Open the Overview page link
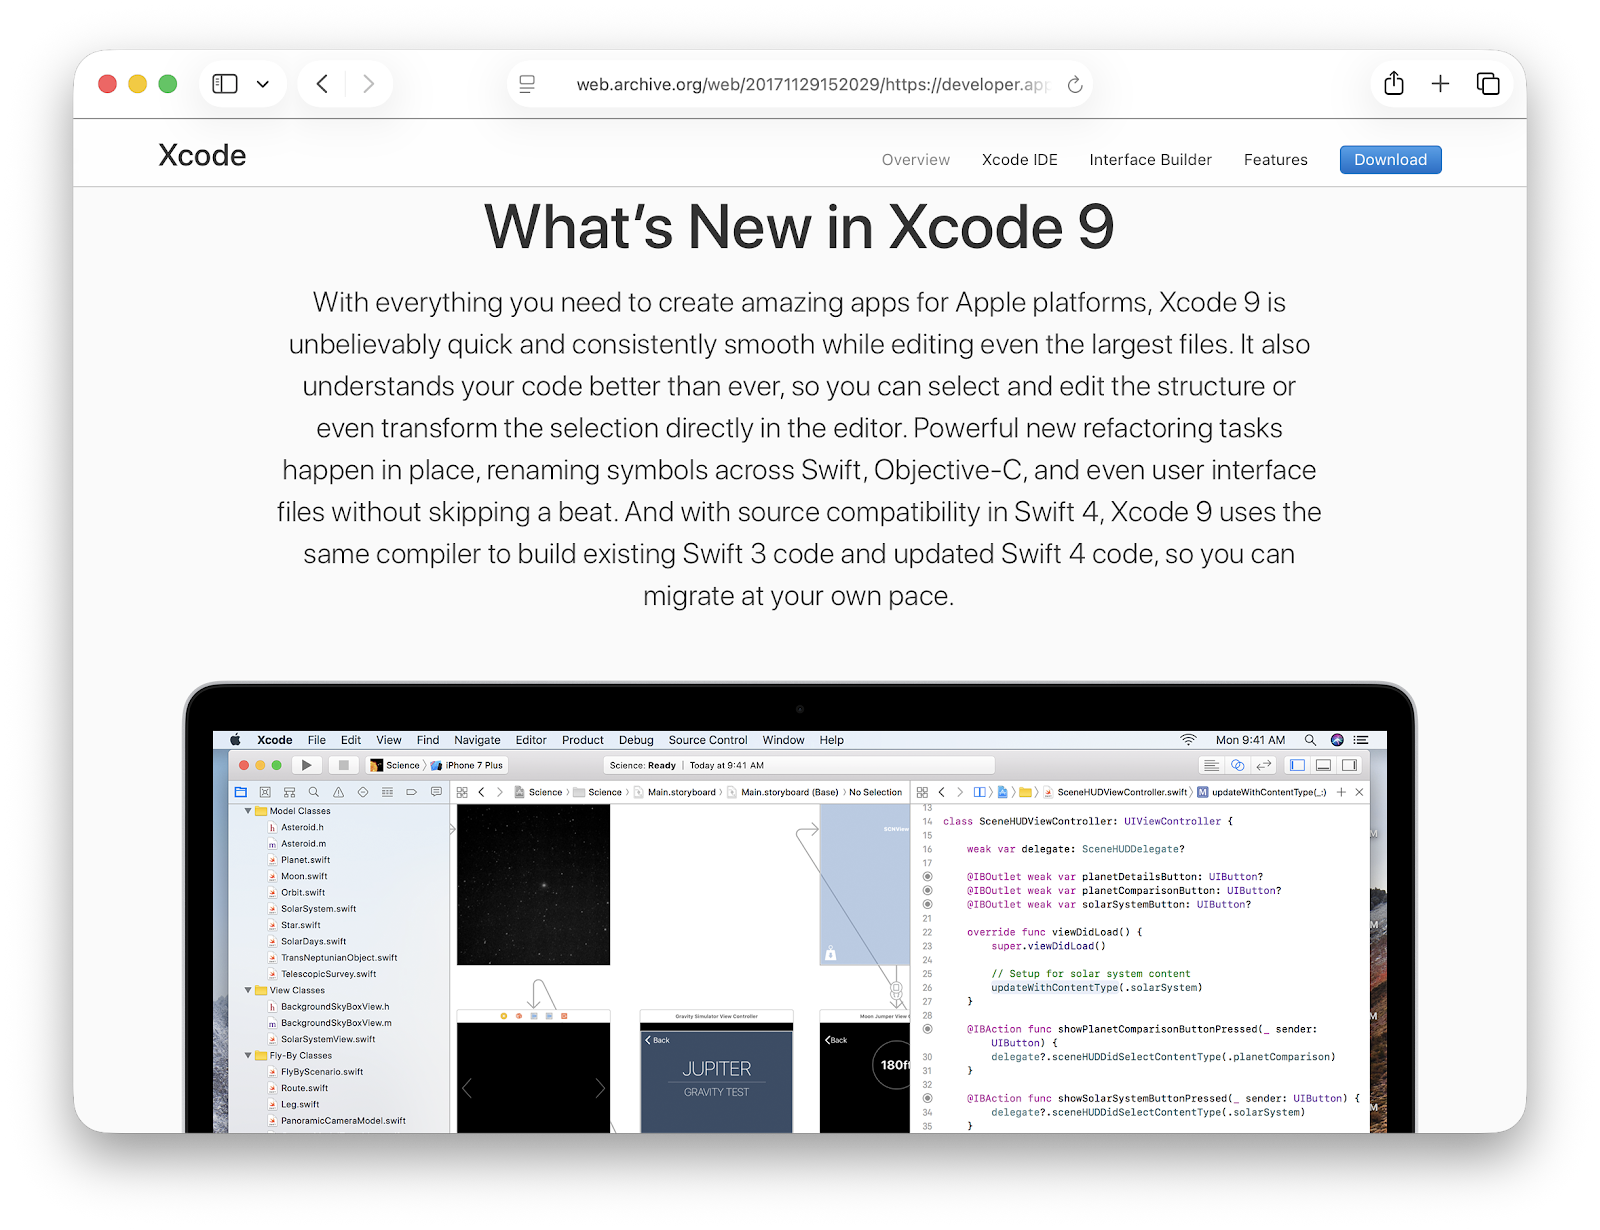1600x1230 pixels. pos(916,160)
